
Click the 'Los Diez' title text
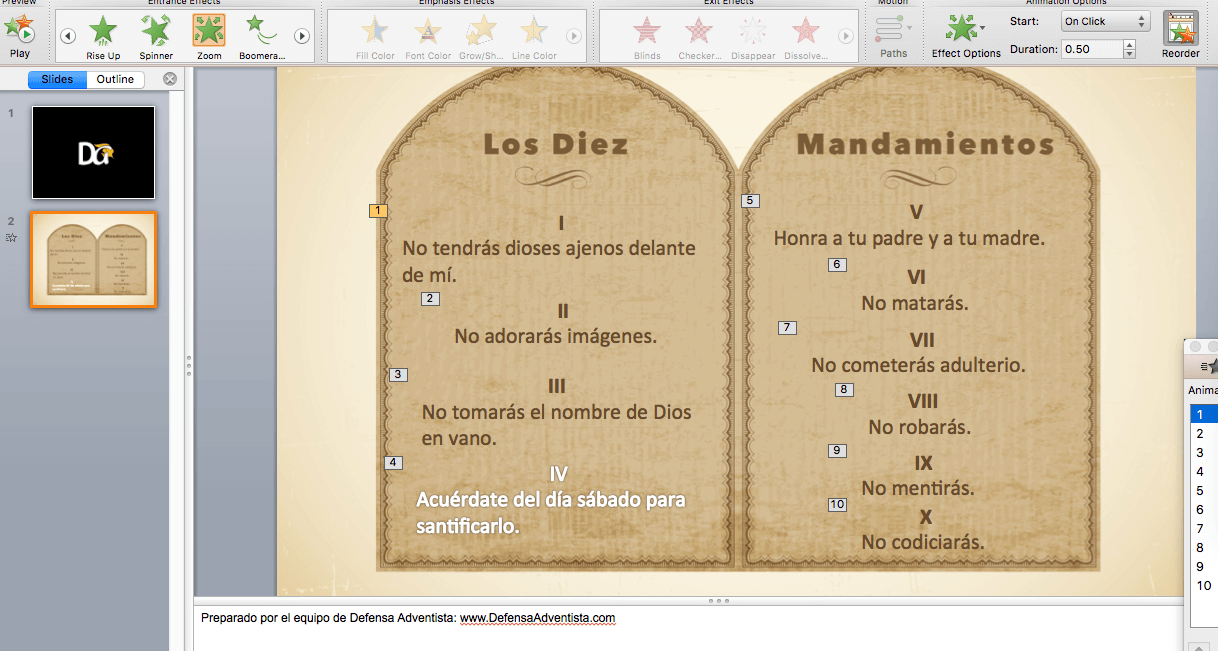click(556, 144)
